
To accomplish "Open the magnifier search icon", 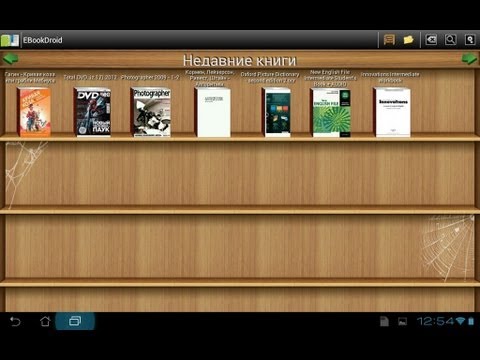I will [450, 40].
